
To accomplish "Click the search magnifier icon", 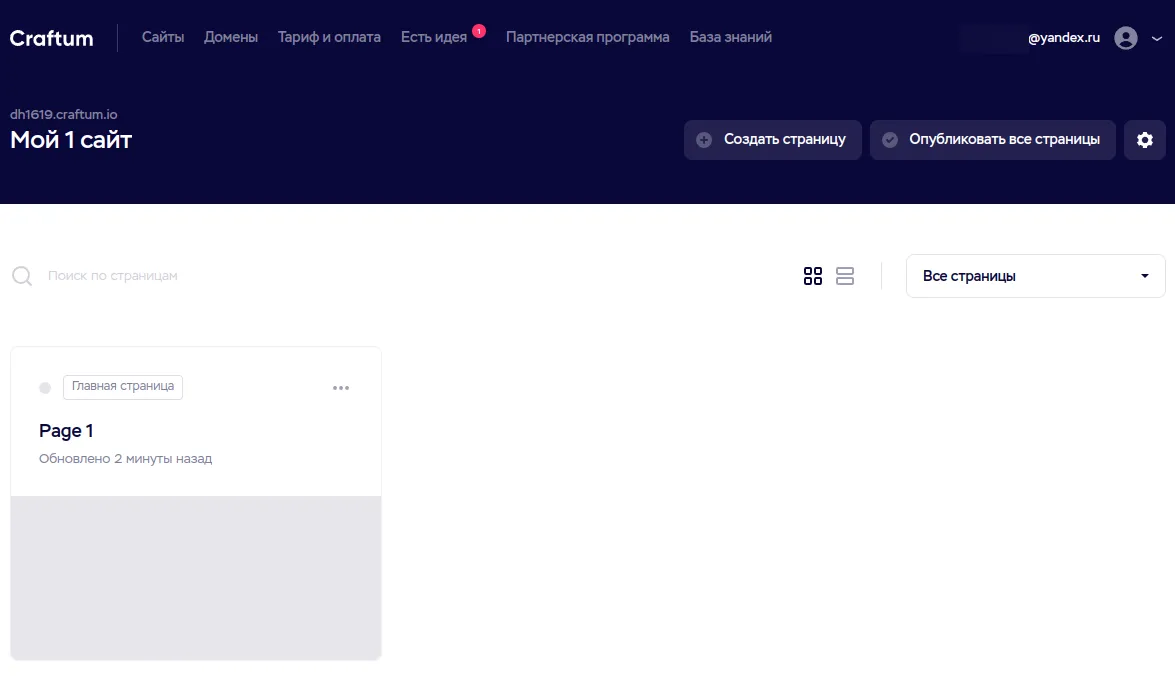I will click(22, 276).
